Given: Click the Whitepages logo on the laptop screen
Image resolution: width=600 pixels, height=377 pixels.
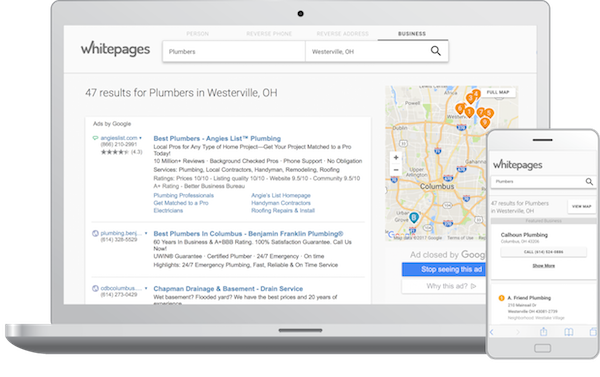Looking at the screenshot, I should (115, 49).
